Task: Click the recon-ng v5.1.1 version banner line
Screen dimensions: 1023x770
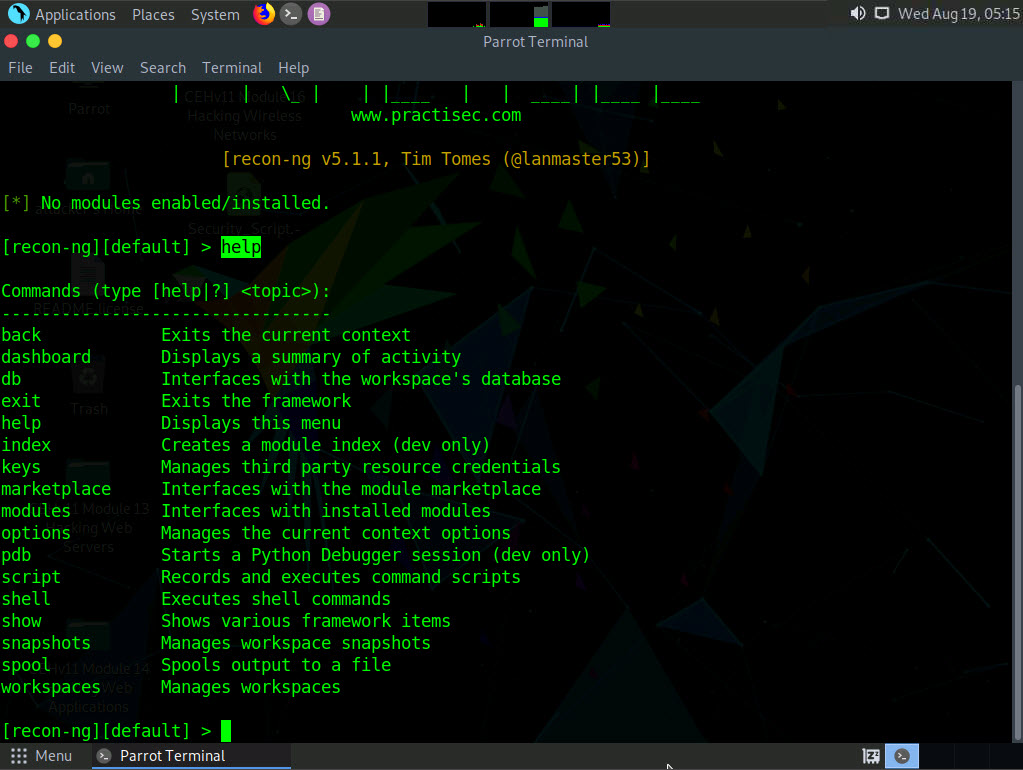Action: [x=436, y=159]
